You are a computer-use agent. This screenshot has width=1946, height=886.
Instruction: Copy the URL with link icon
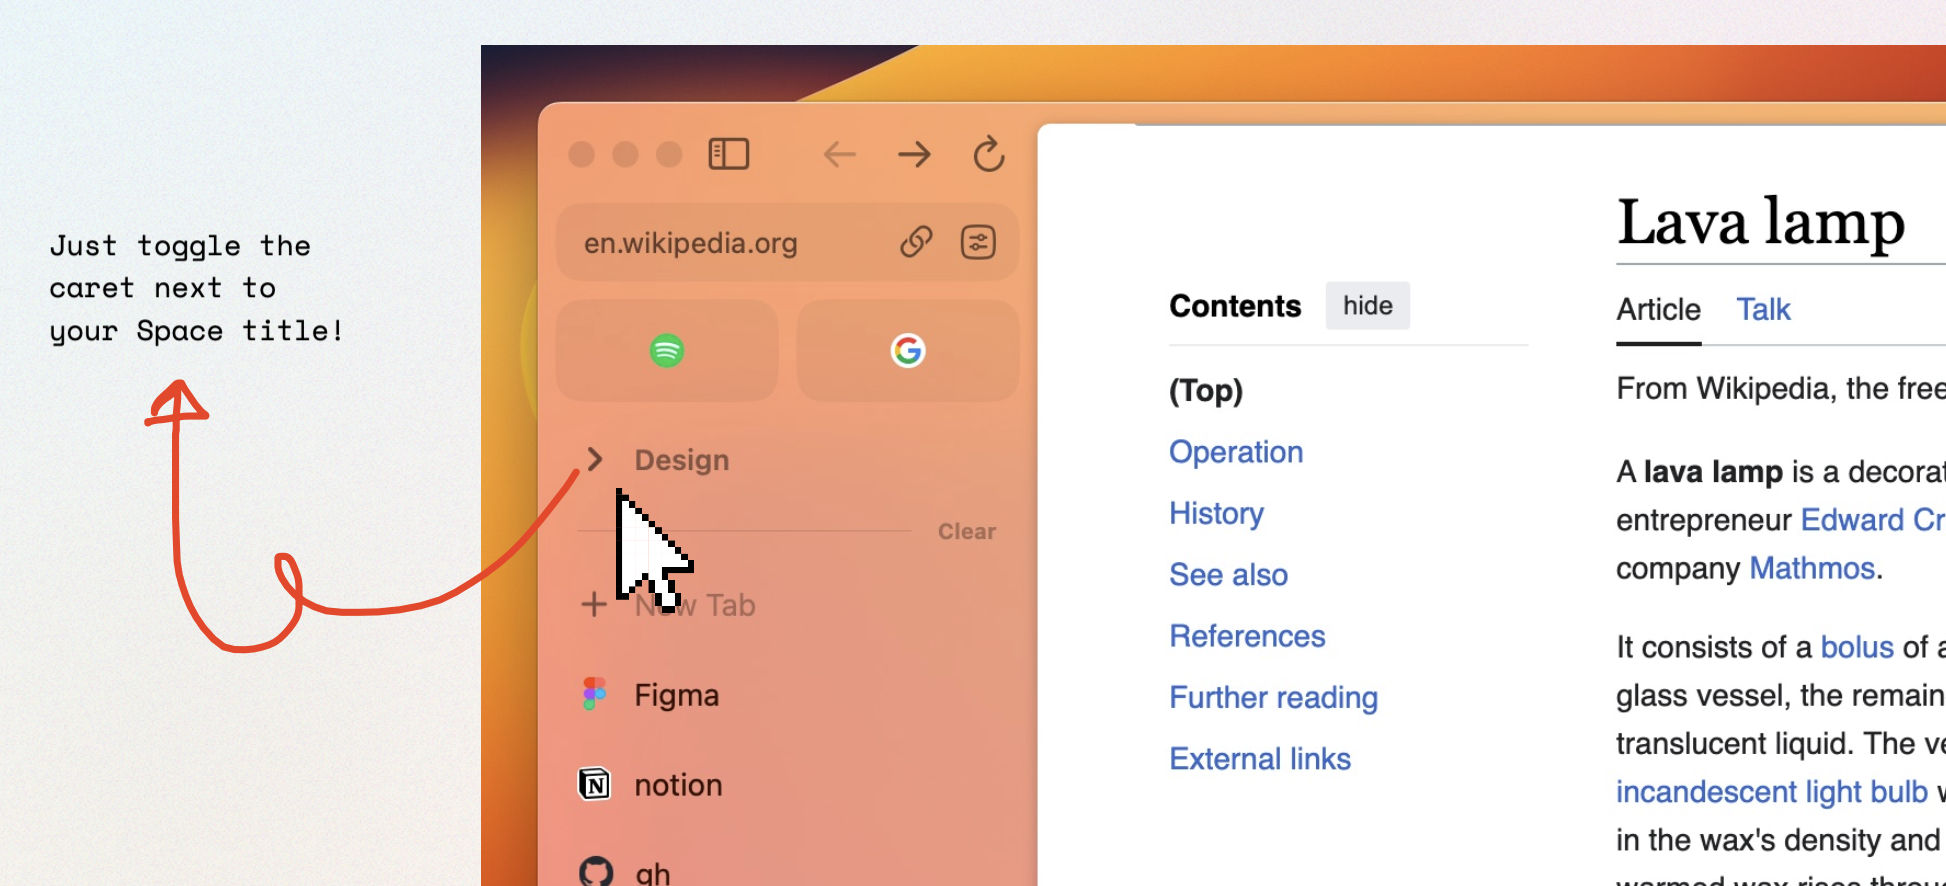[916, 242]
